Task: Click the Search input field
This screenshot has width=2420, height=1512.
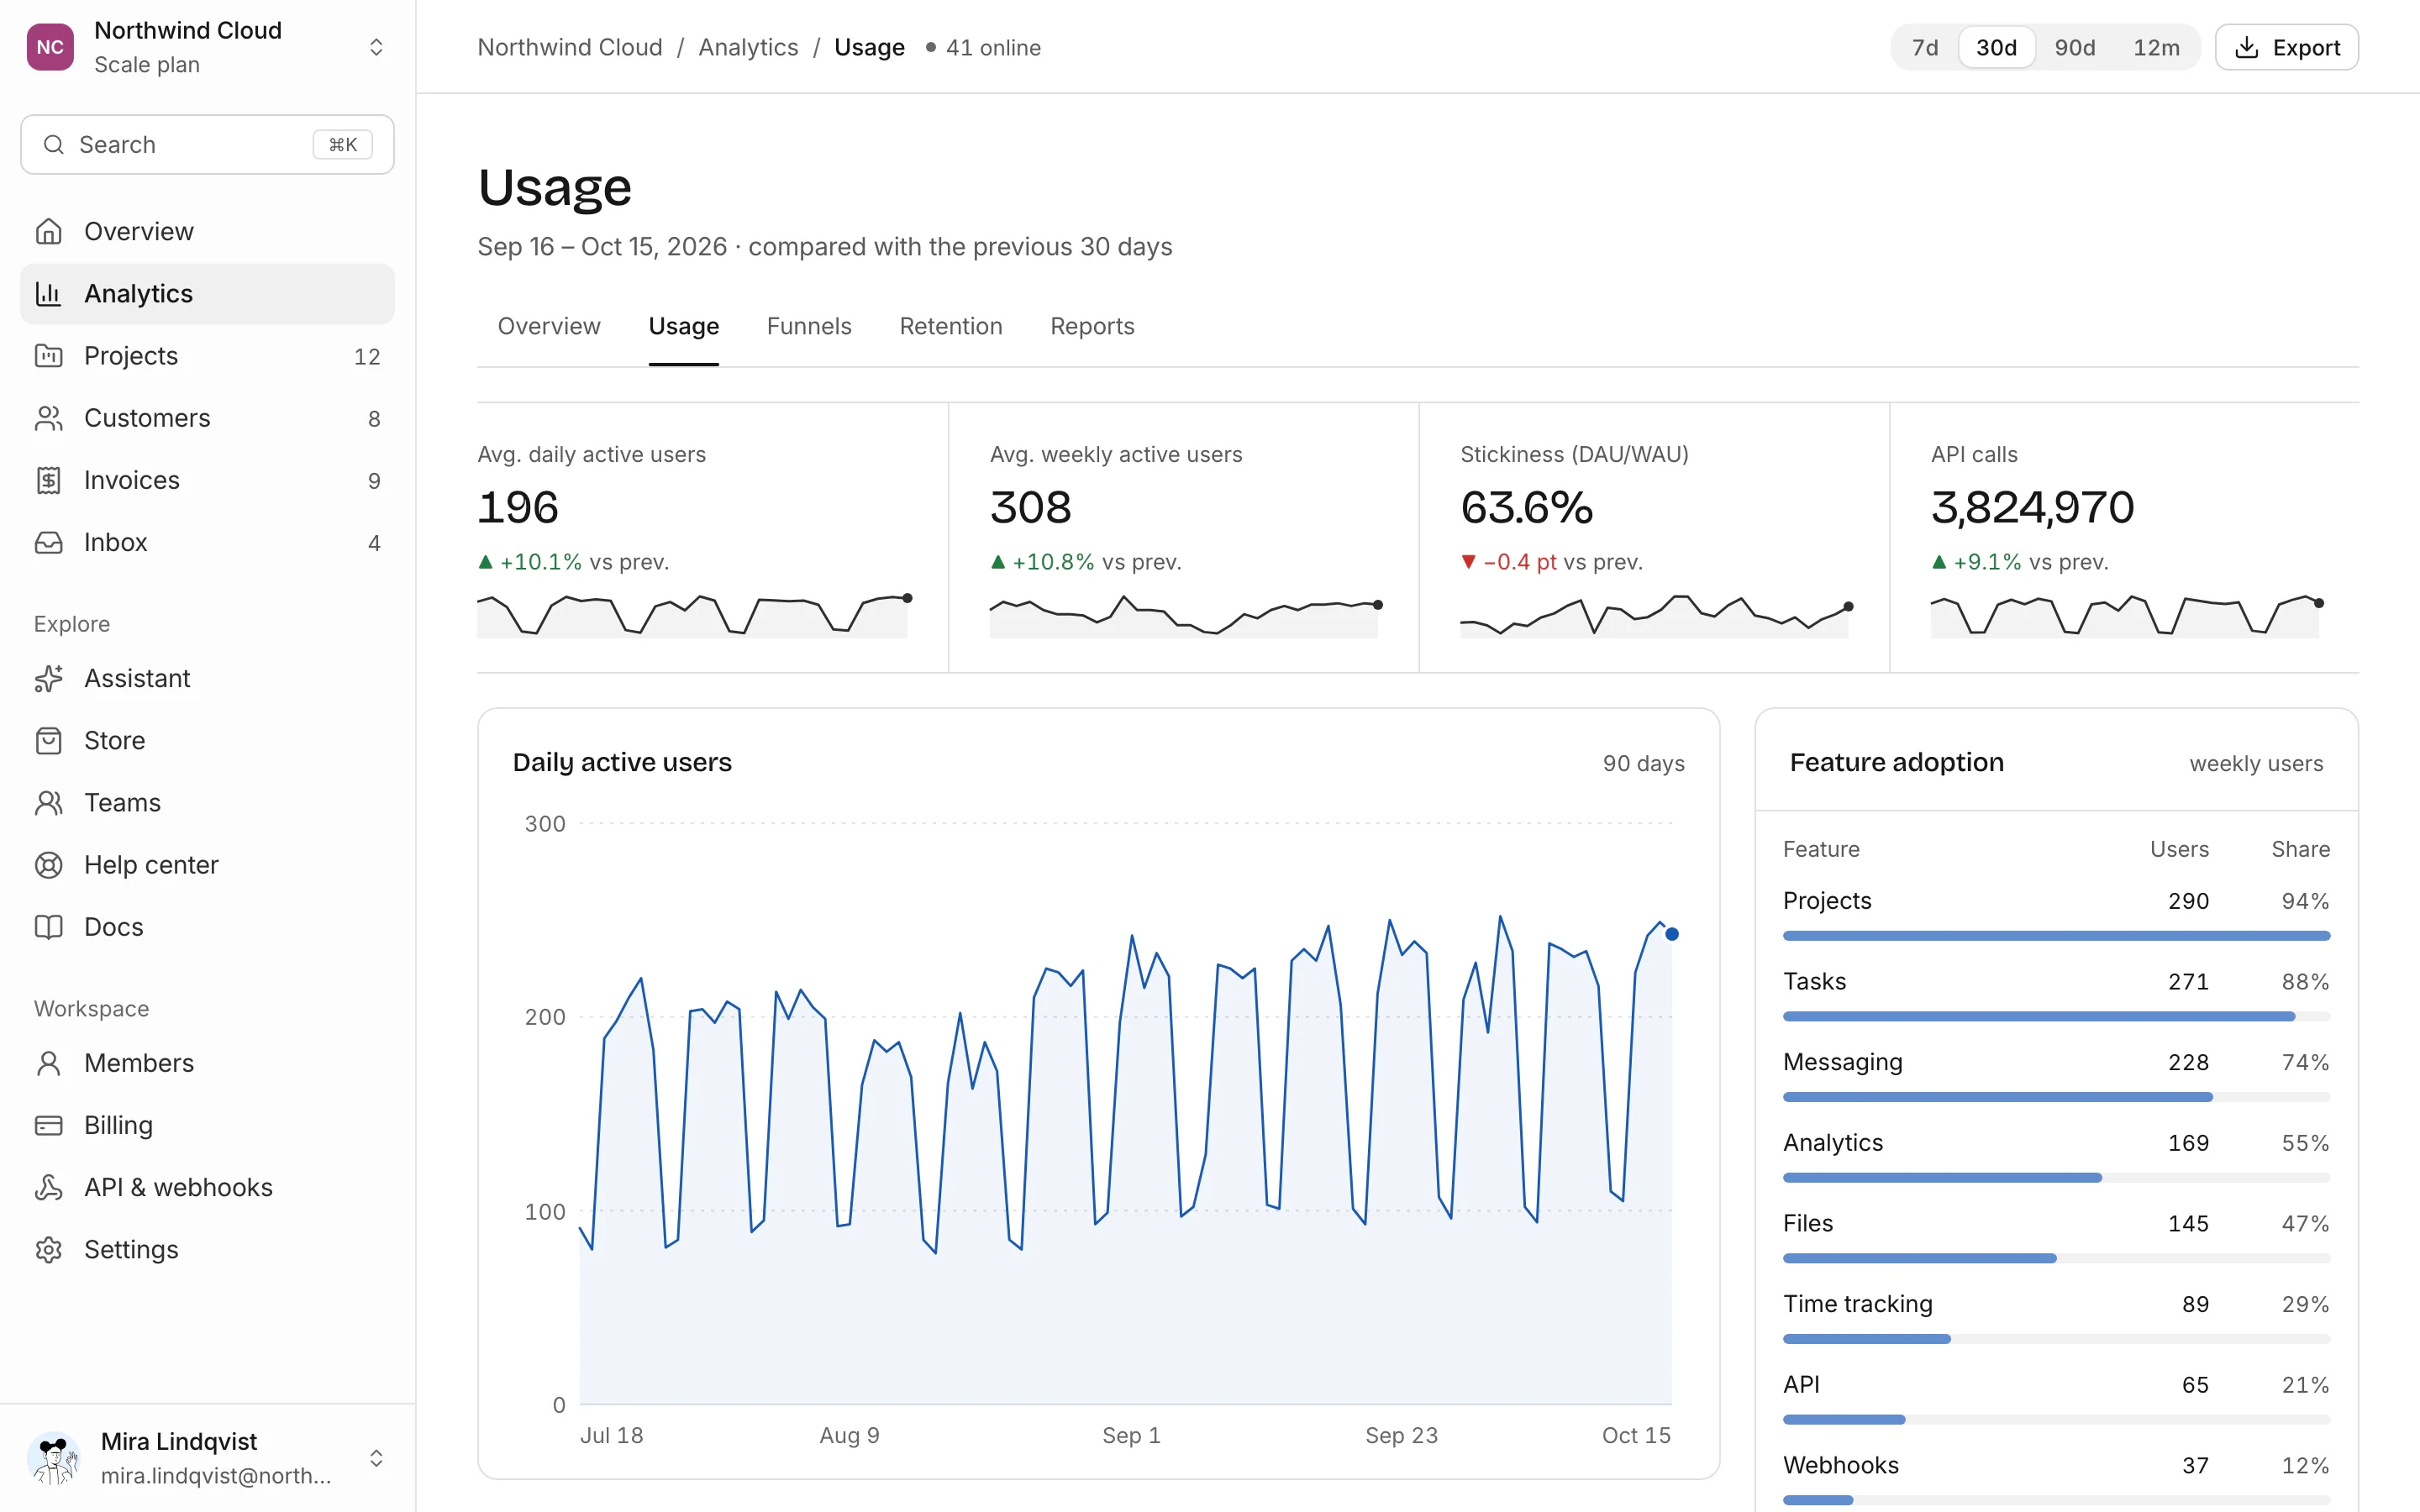Action: click(207, 144)
